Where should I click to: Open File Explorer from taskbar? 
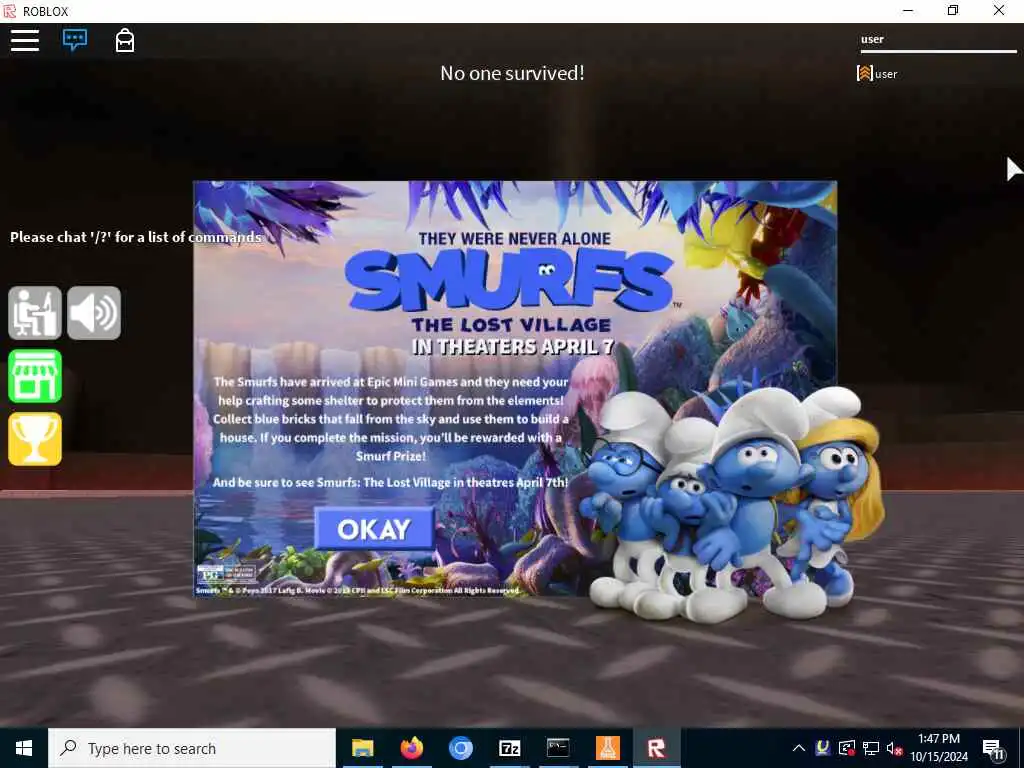click(x=362, y=748)
